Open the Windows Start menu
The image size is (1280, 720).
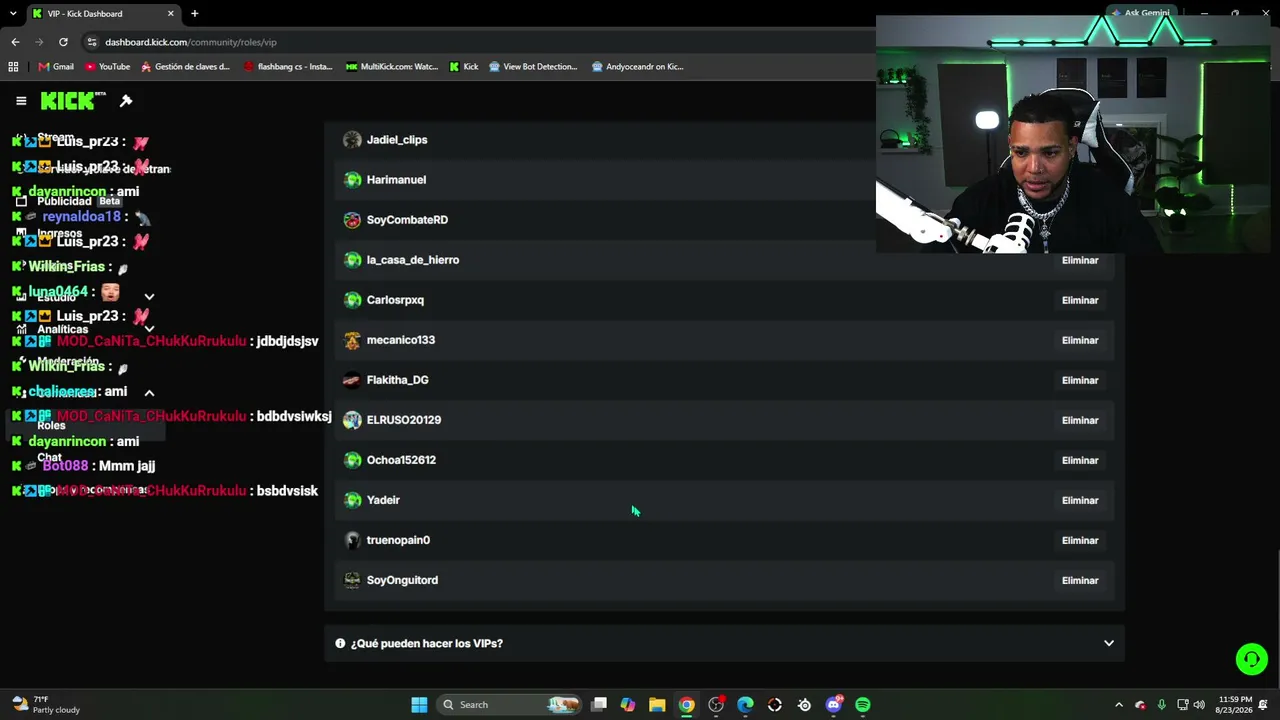tap(419, 705)
